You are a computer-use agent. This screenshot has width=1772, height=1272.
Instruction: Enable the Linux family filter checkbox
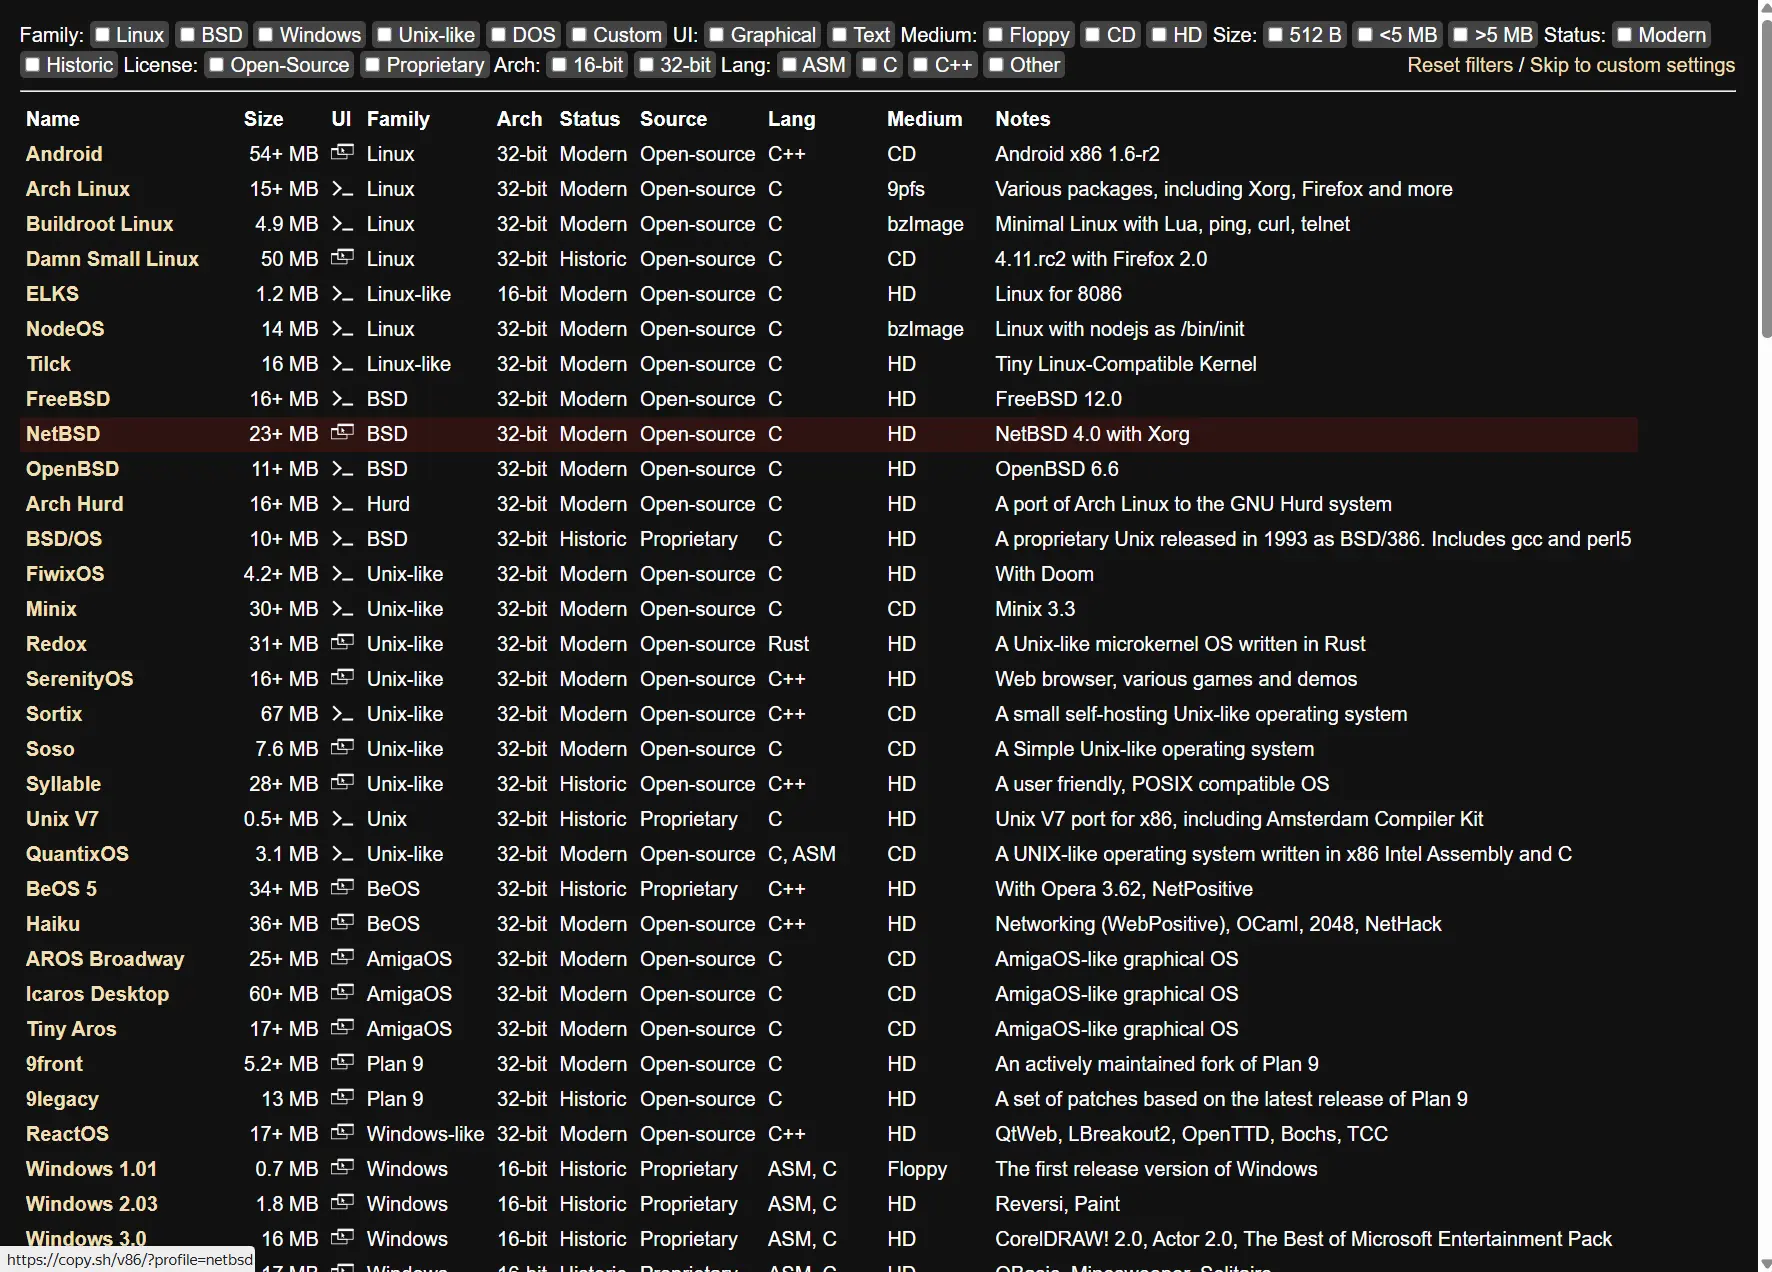[102, 35]
